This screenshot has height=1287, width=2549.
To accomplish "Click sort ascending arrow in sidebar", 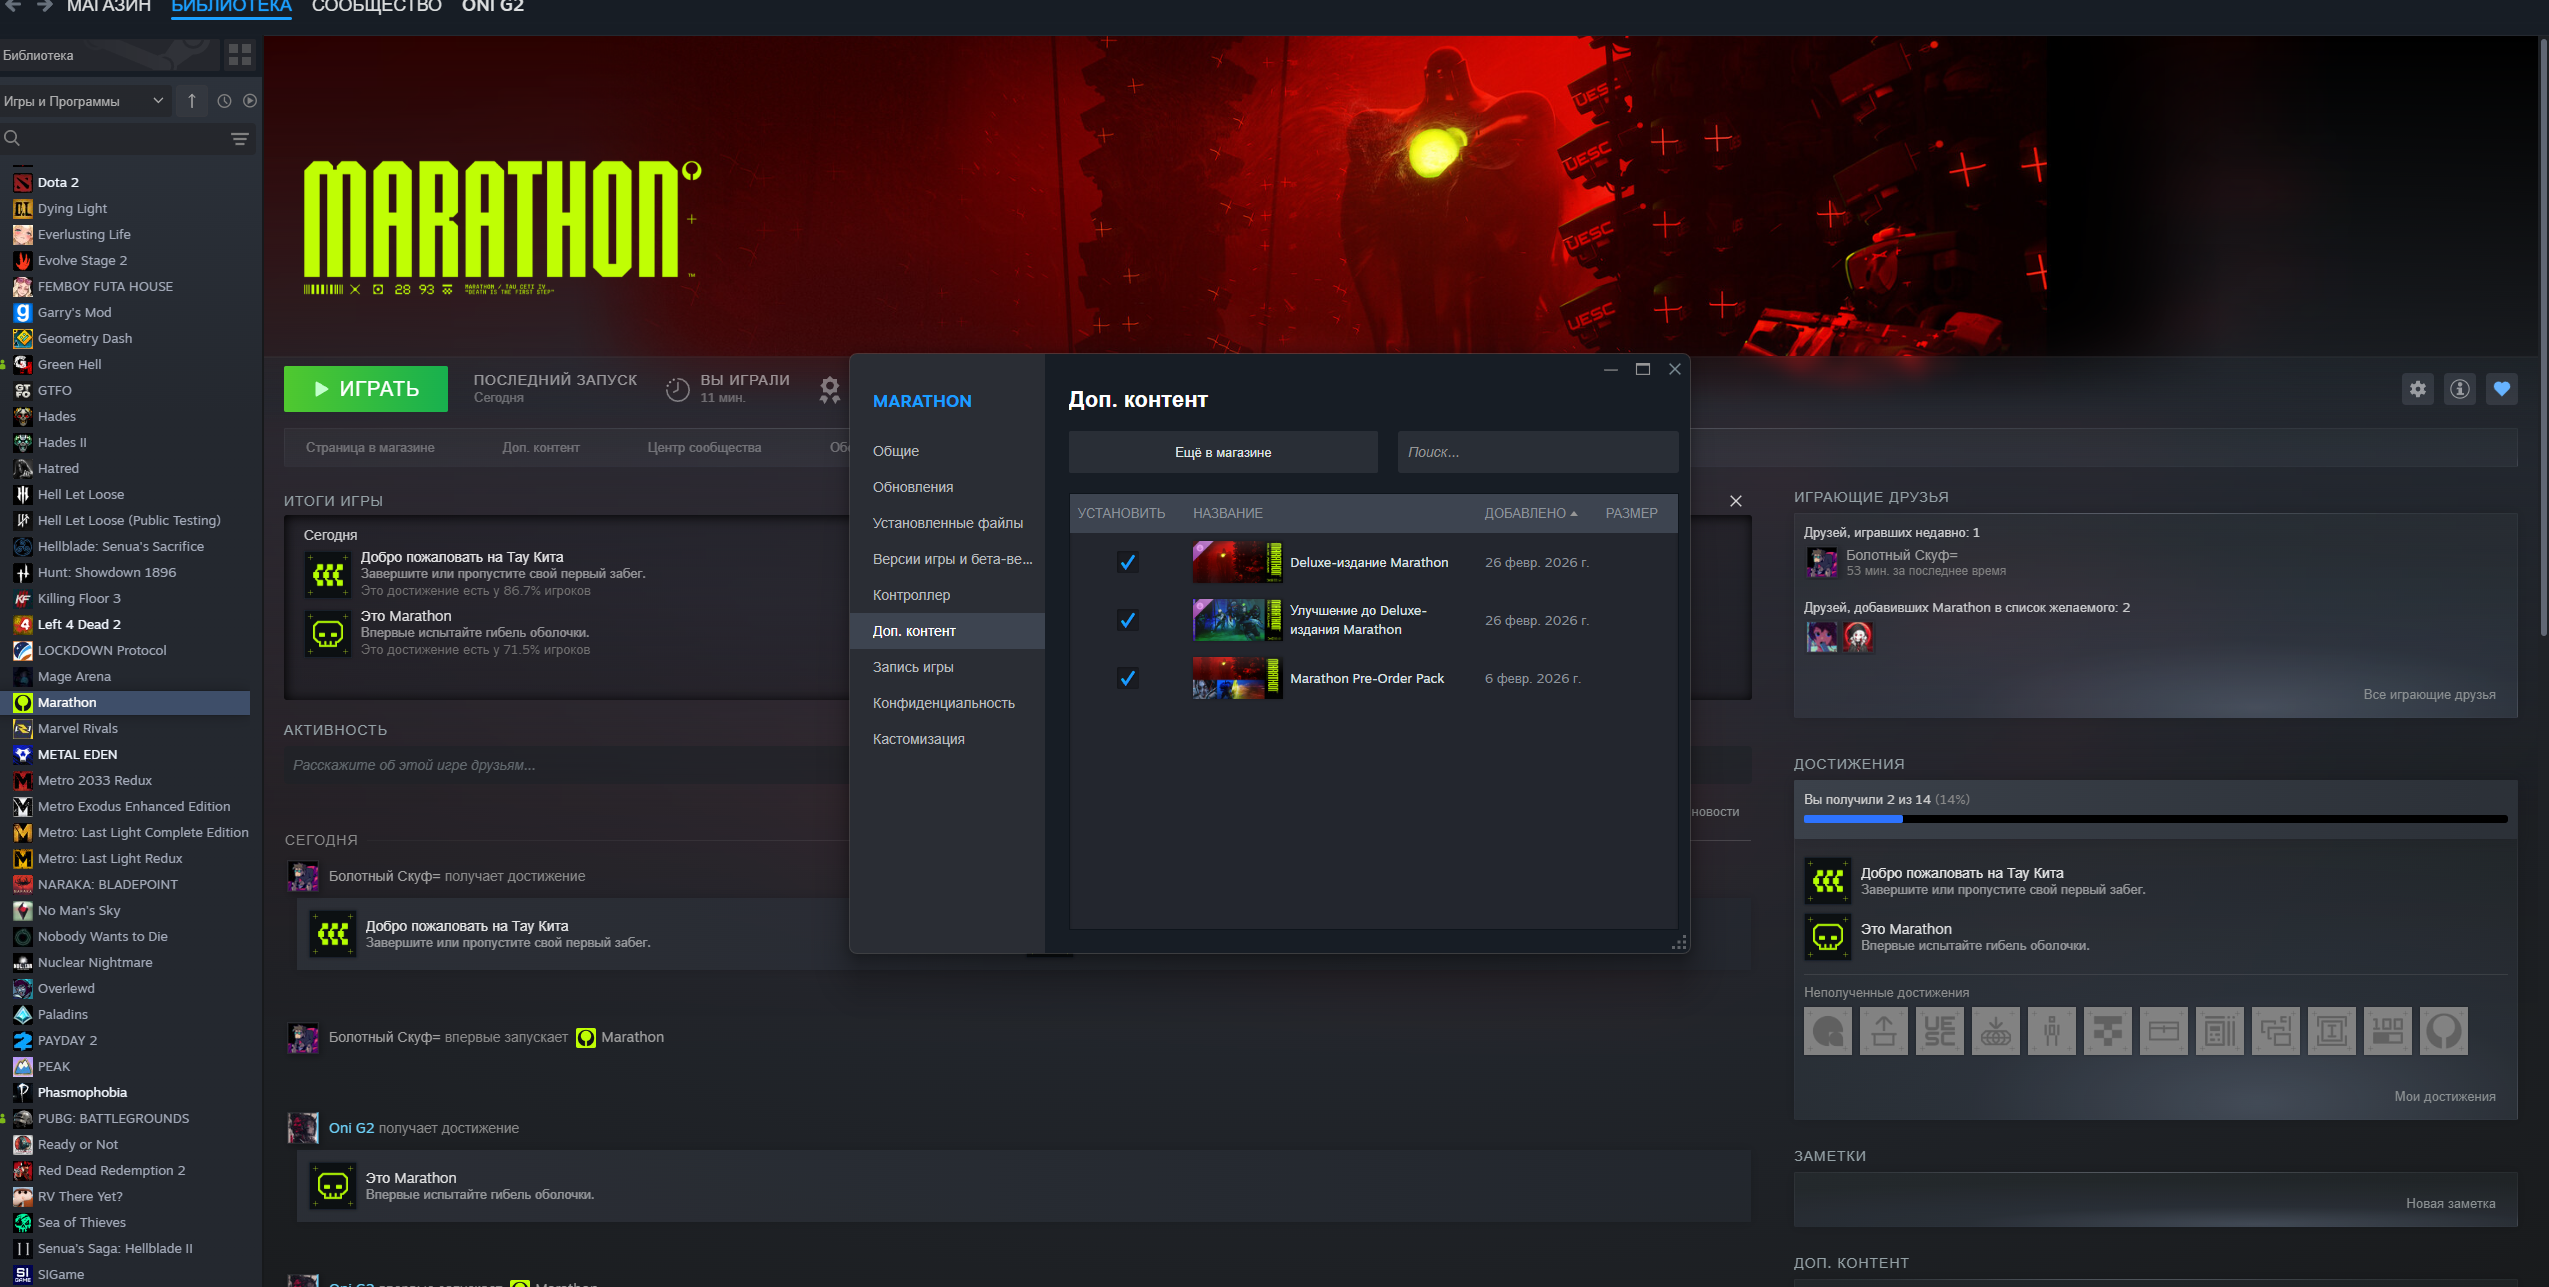I will (x=192, y=101).
